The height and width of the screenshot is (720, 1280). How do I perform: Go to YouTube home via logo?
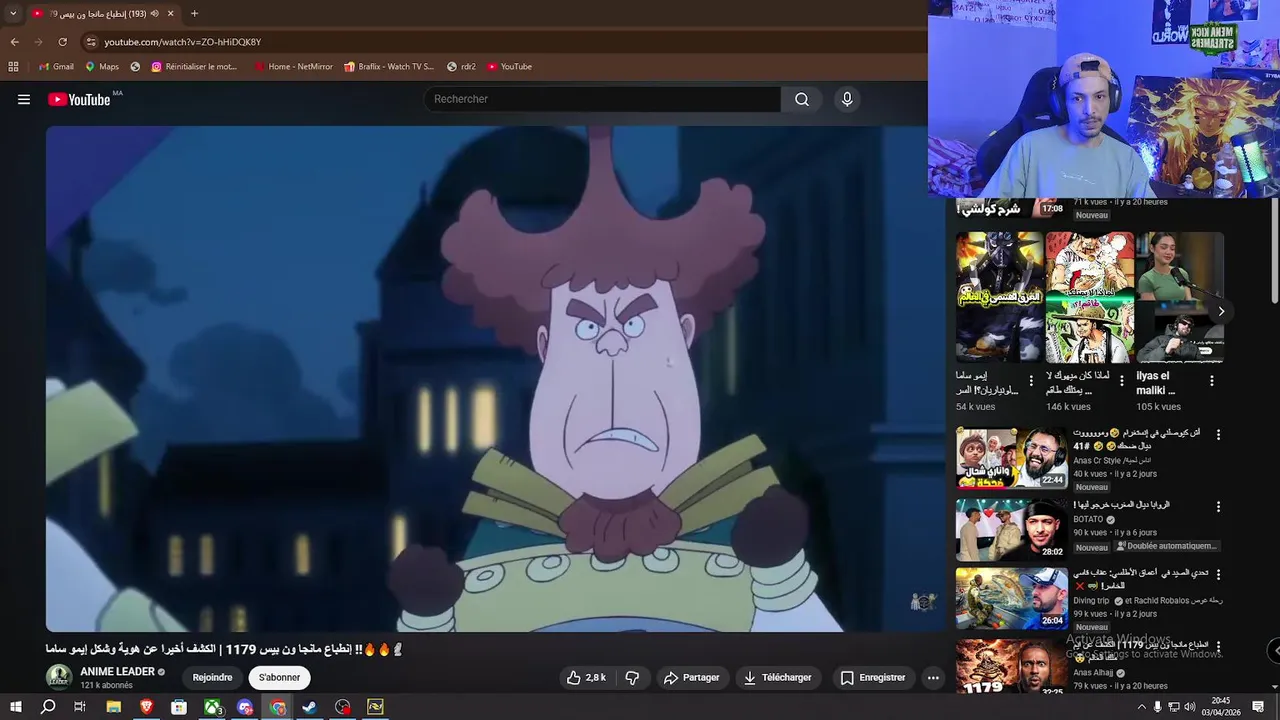(x=79, y=99)
